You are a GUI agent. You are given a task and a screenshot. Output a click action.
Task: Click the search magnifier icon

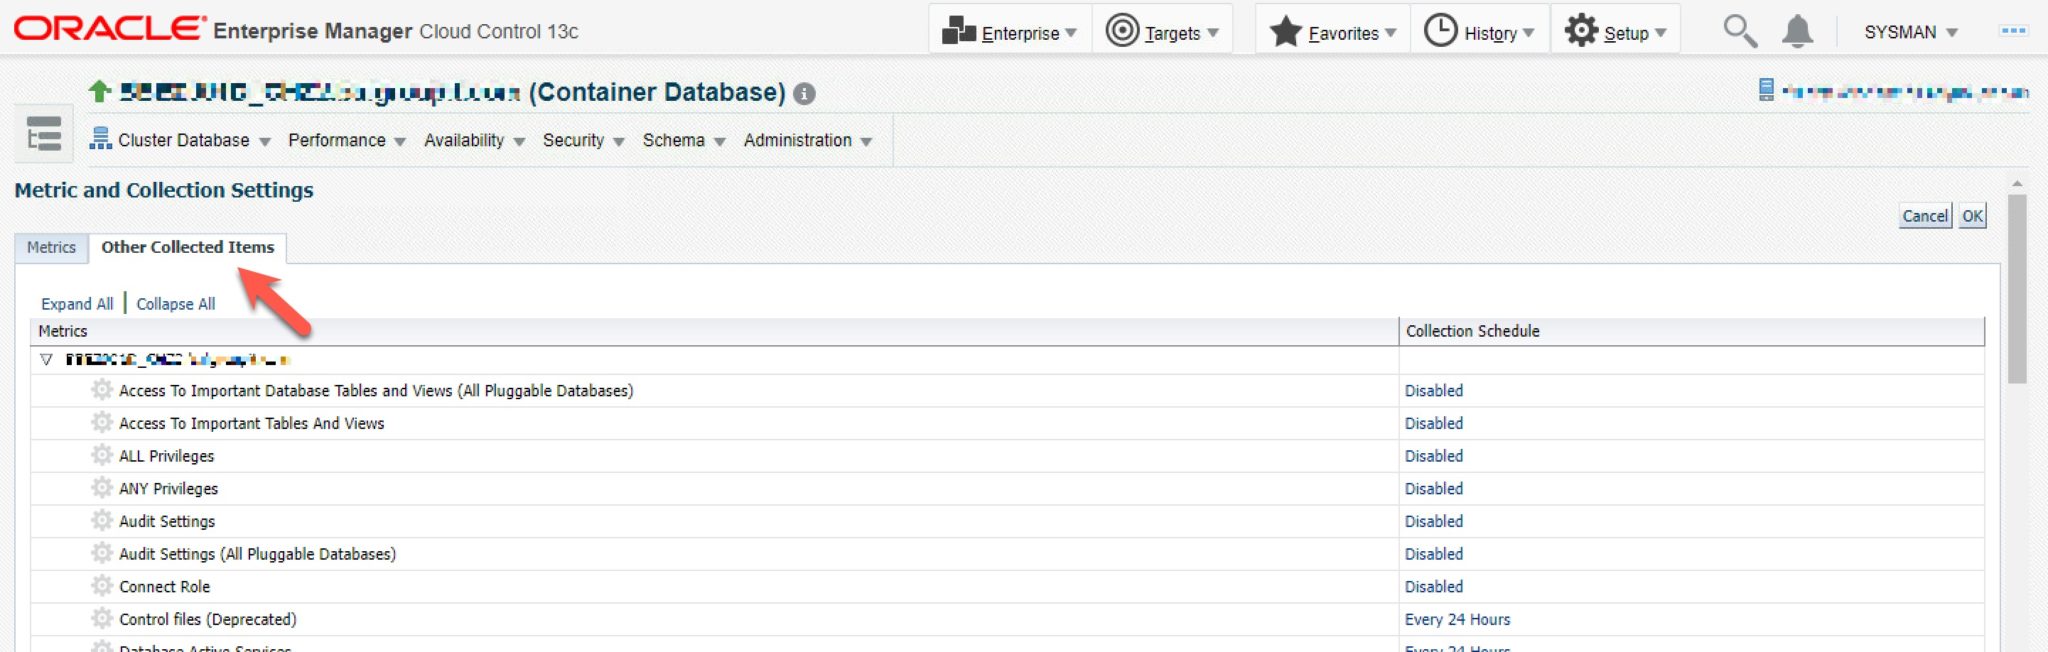point(1739,32)
